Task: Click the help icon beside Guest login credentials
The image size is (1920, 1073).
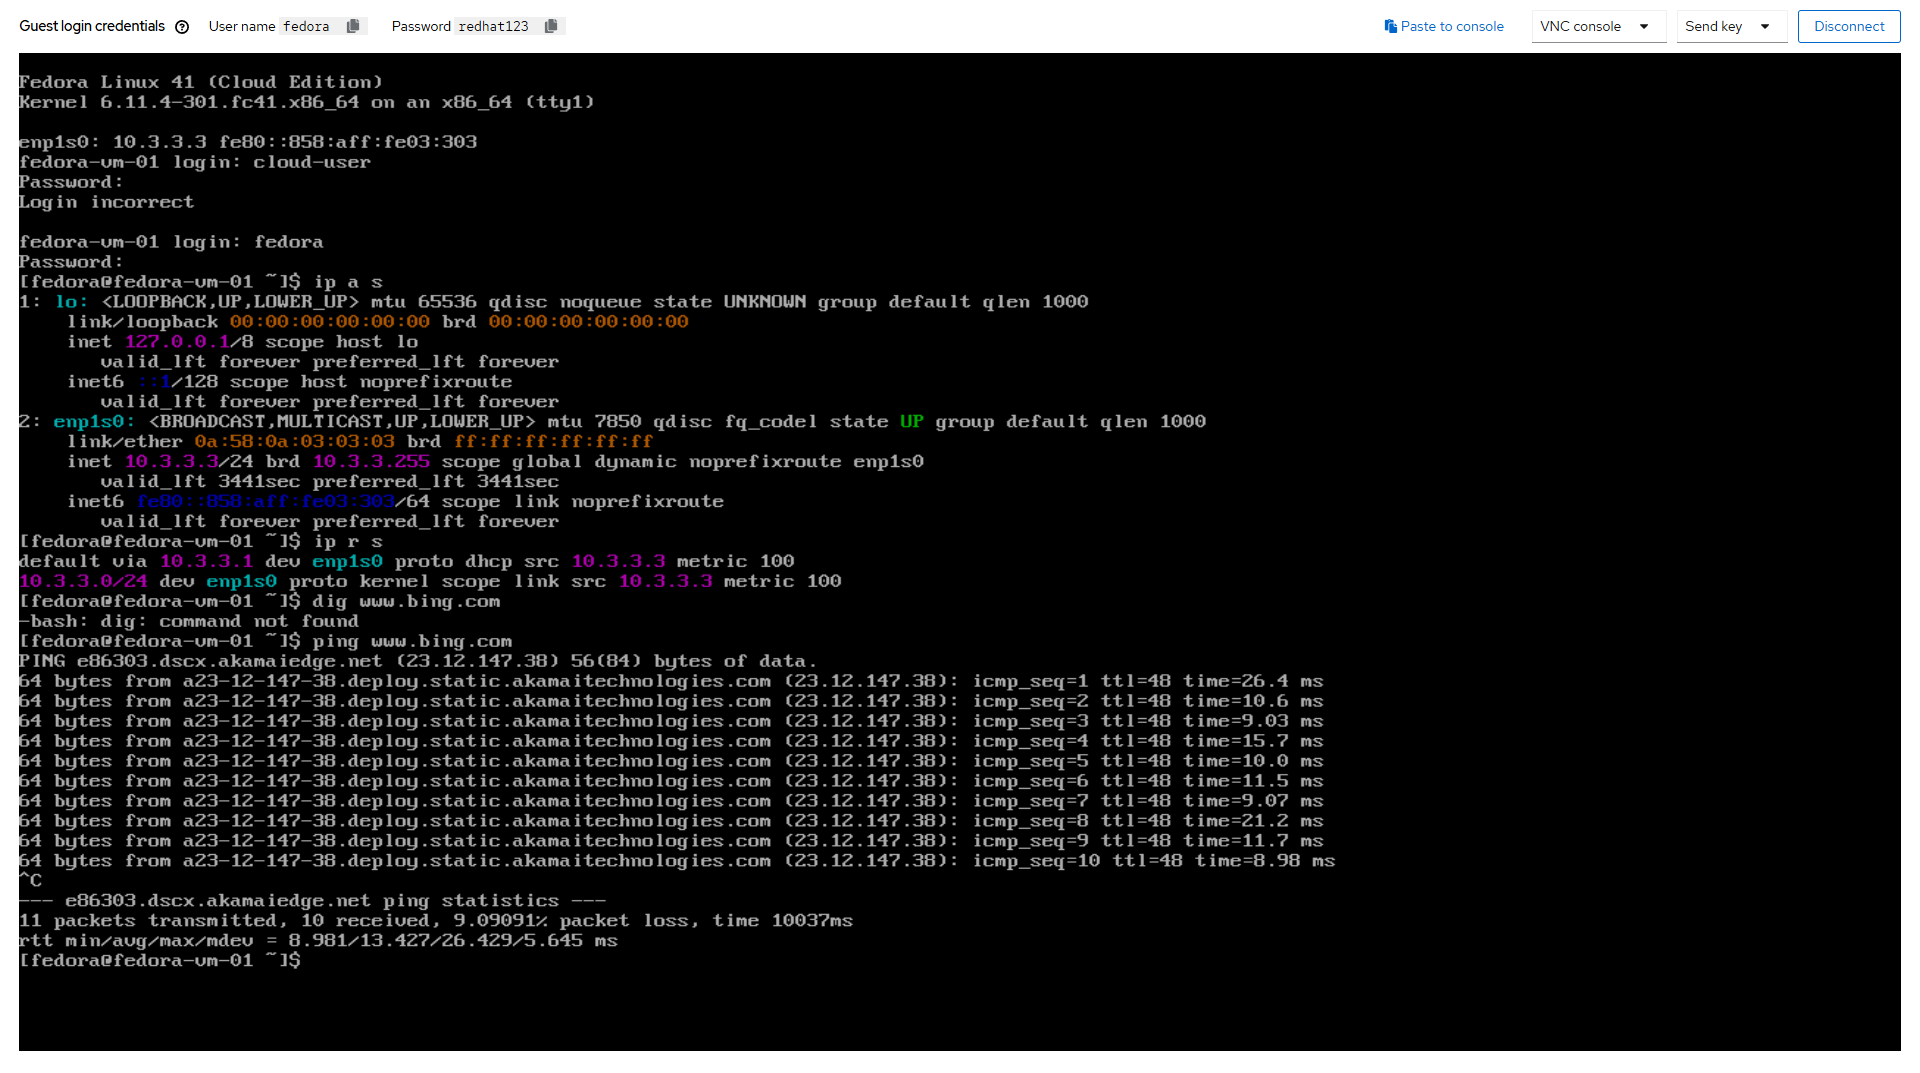Action: point(182,27)
